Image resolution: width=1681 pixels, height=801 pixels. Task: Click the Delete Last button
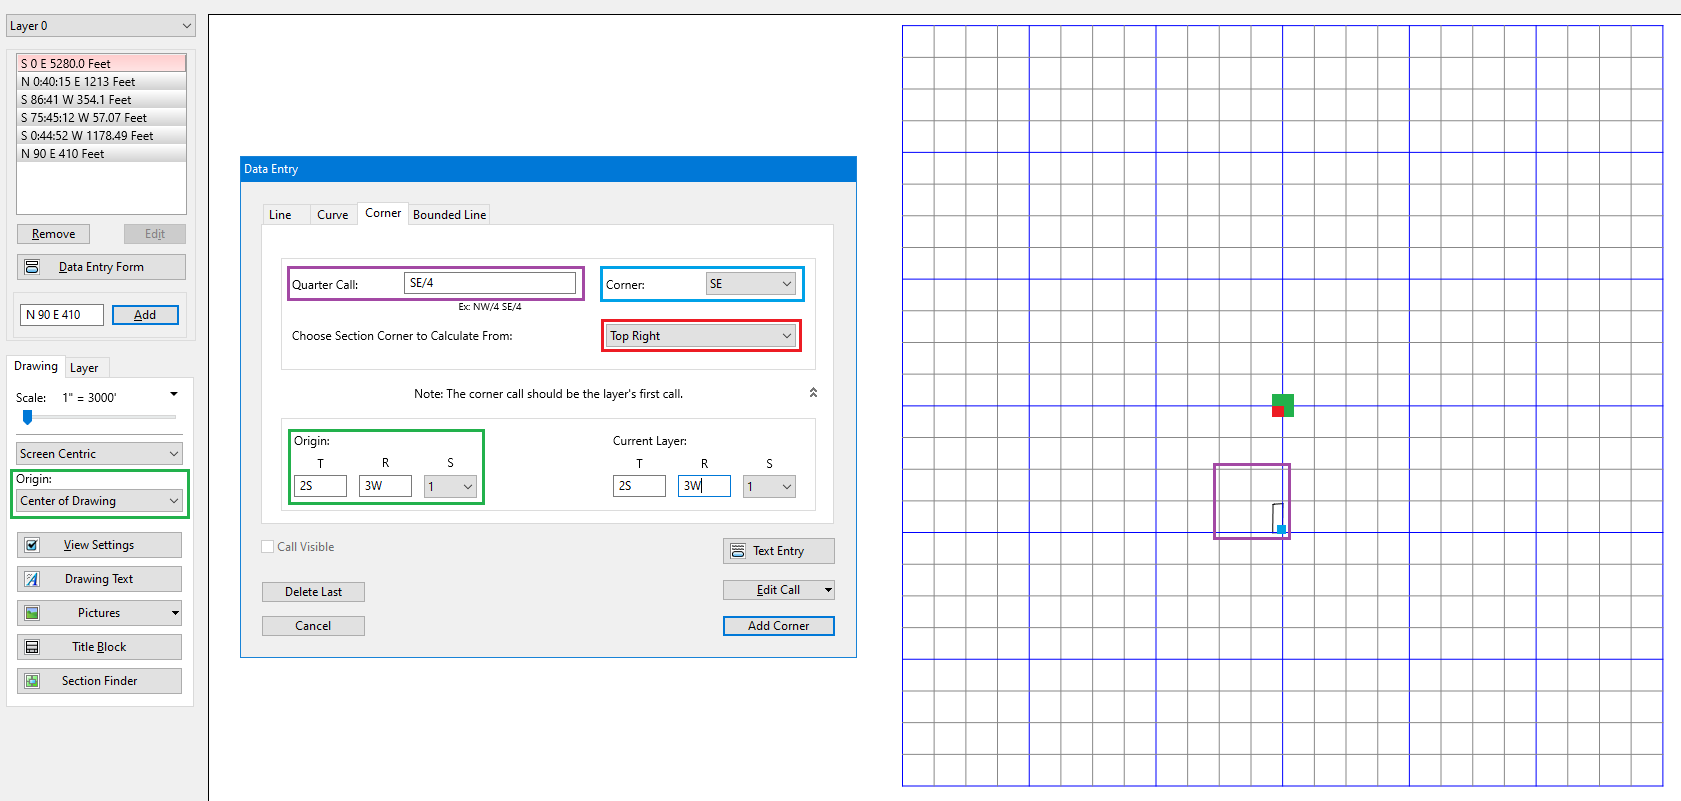point(313,592)
